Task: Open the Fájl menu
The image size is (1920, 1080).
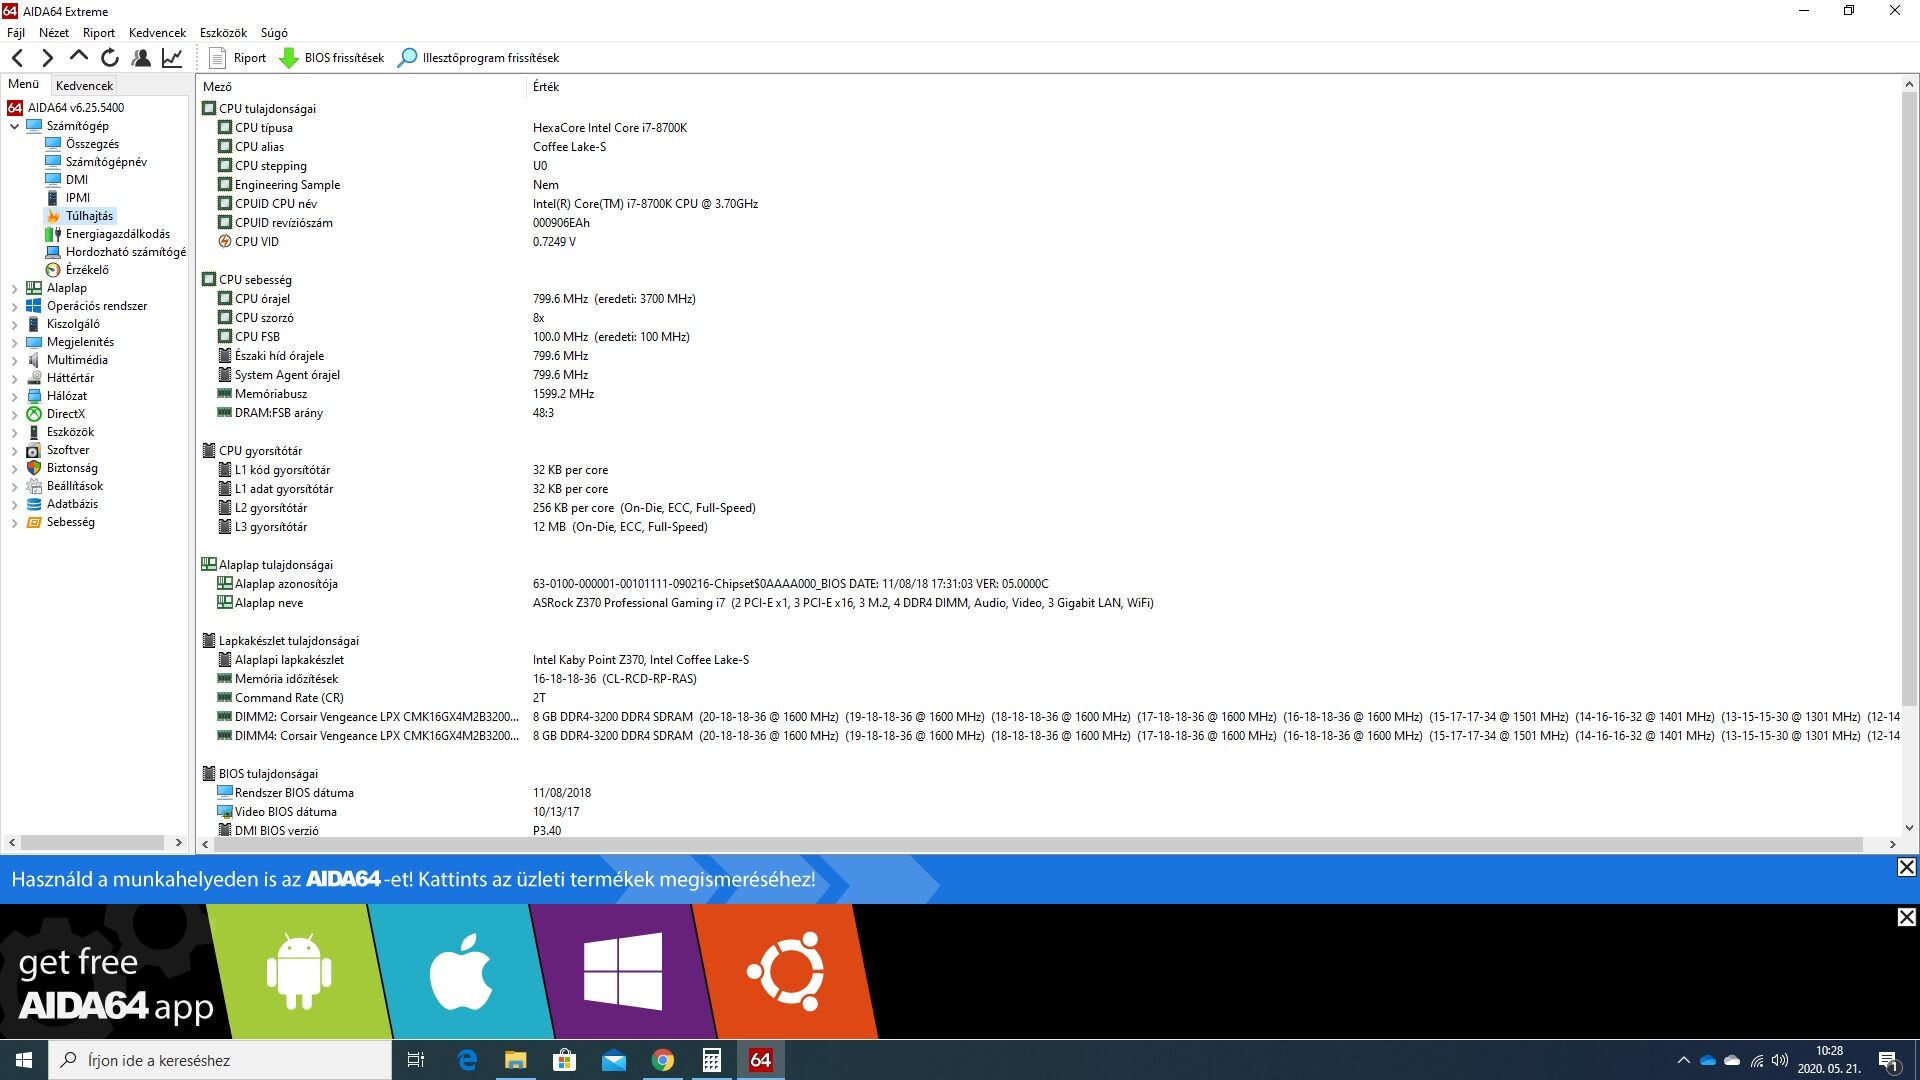Action: [16, 33]
